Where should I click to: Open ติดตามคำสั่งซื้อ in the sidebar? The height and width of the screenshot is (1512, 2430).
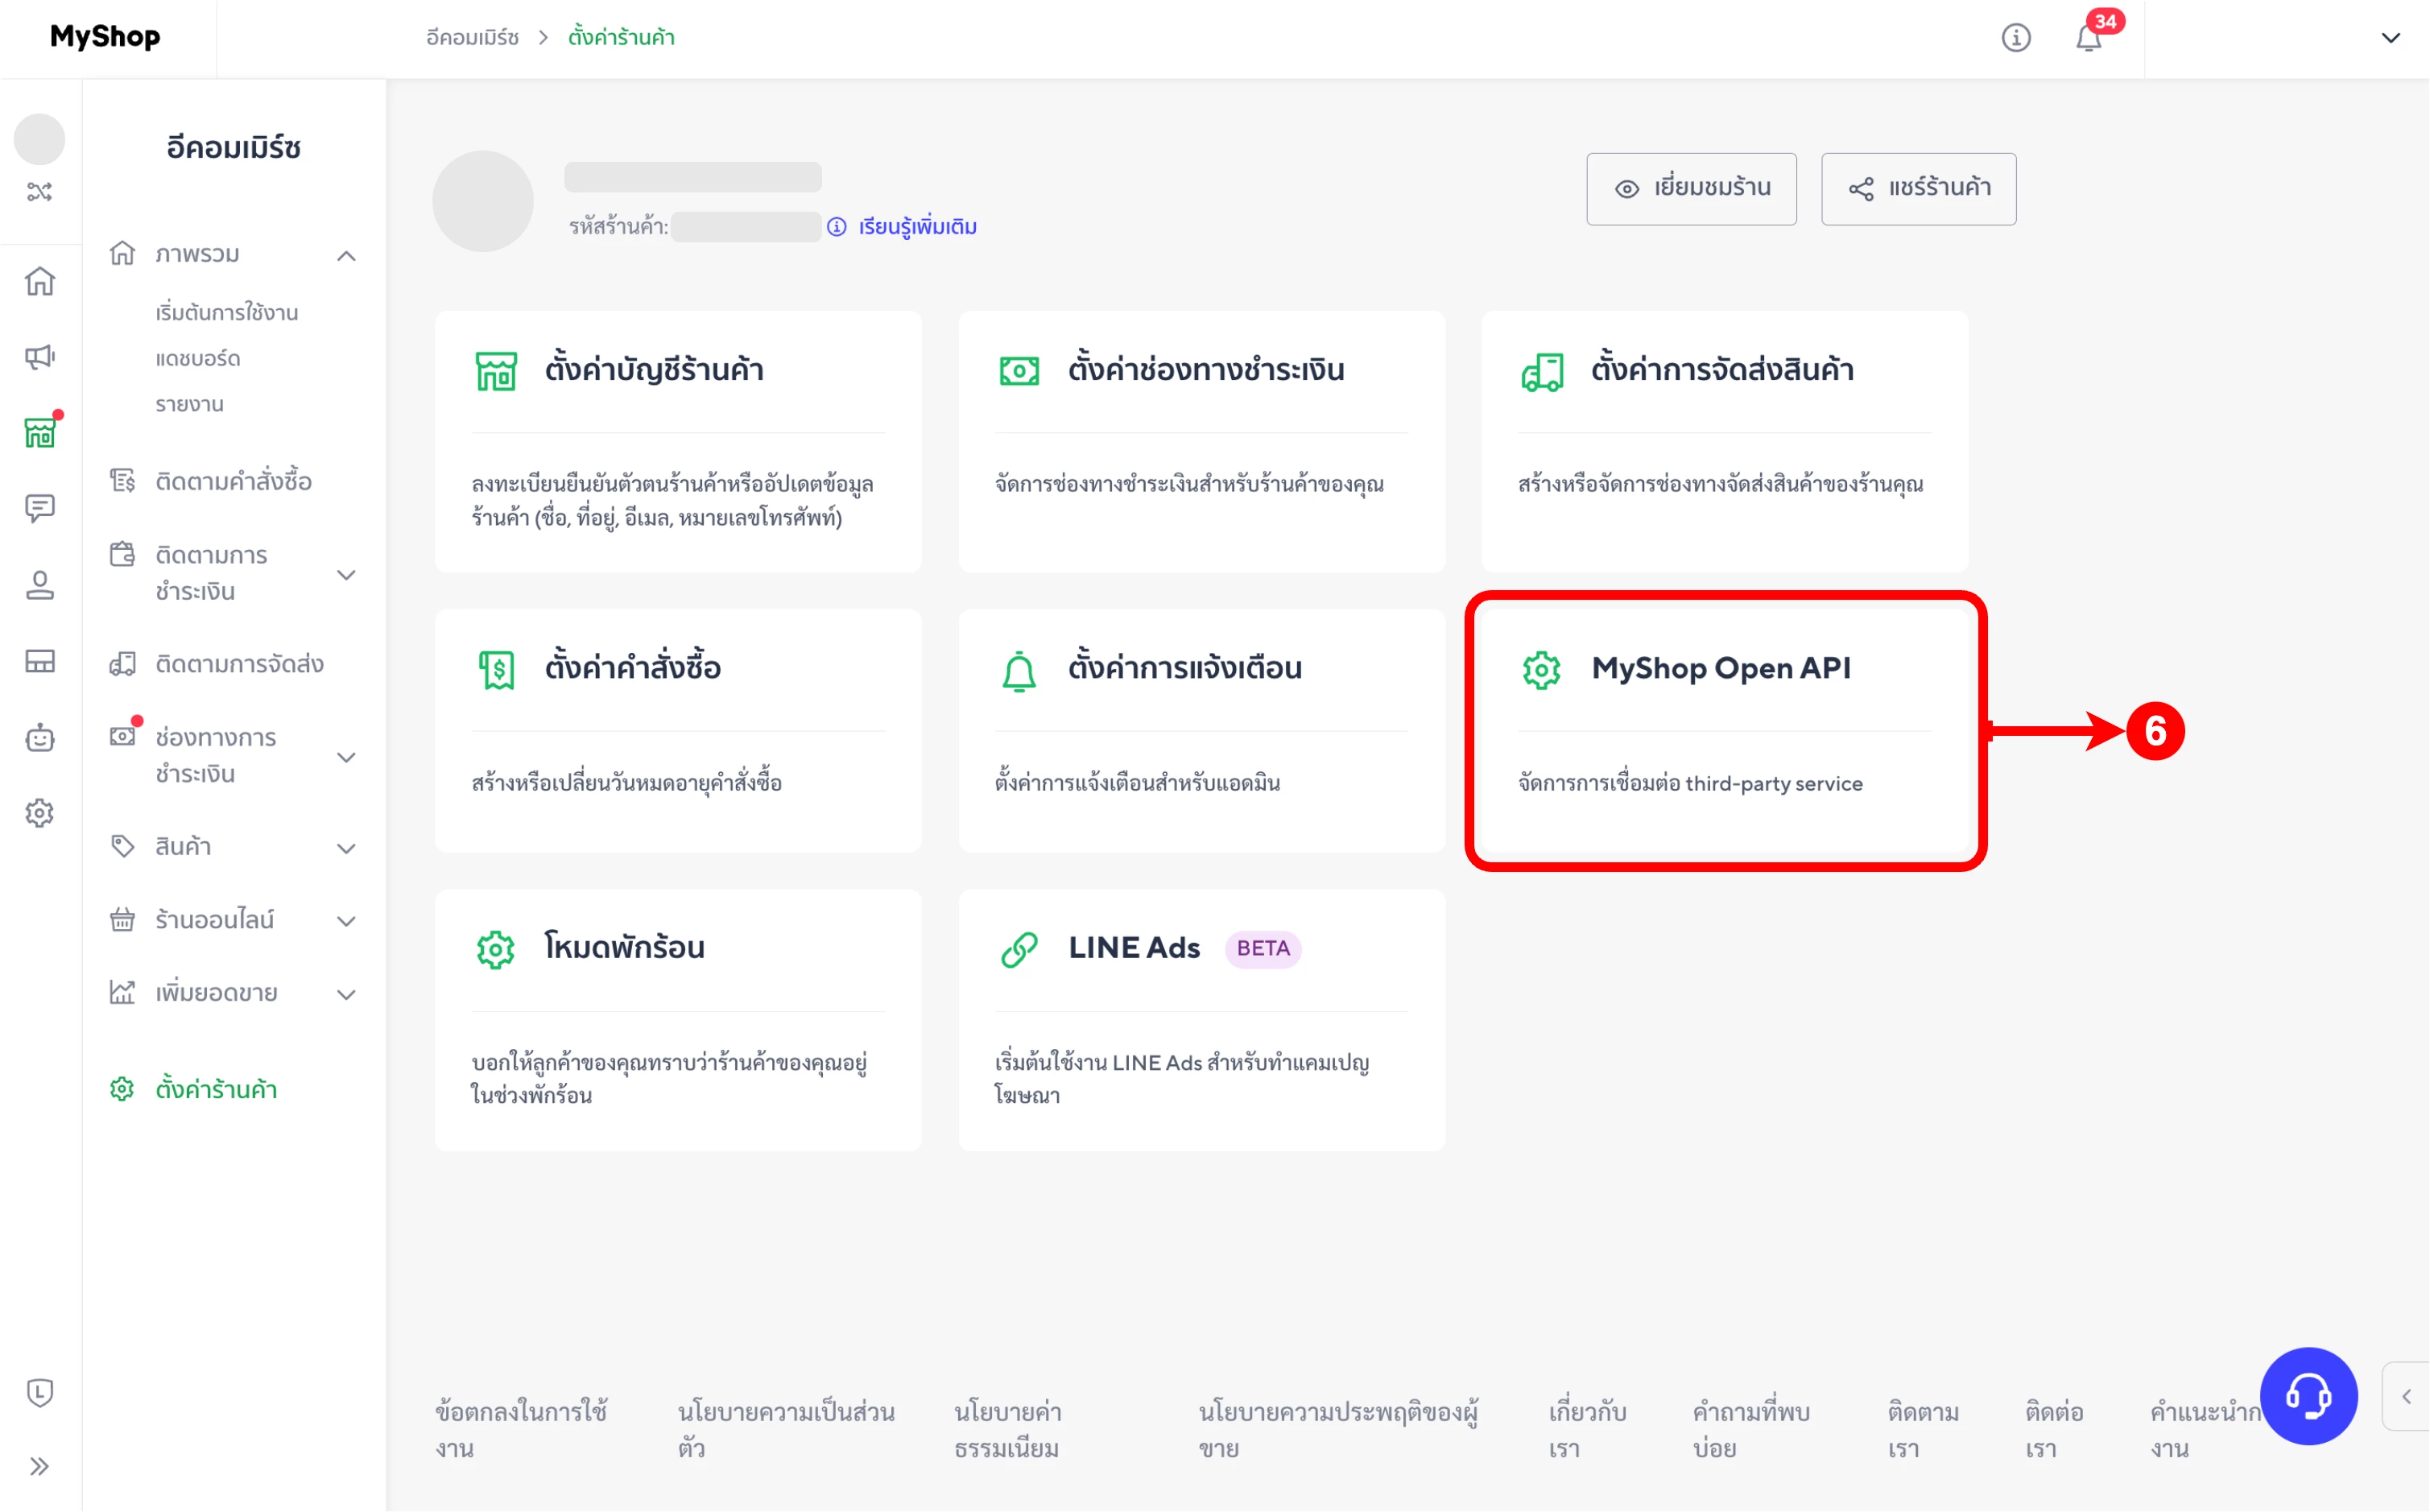pyautogui.click(x=233, y=481)
